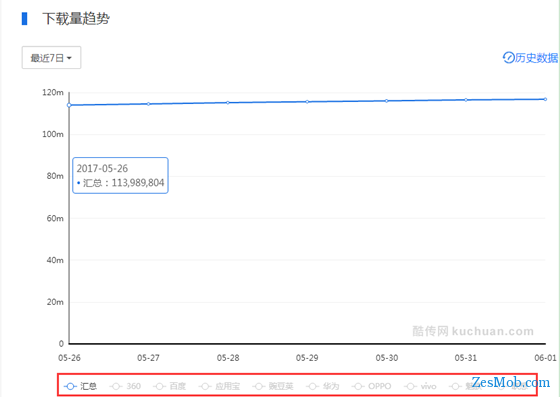Image resolution: width=560 pixels, height=397 pixels.
Task: Click the 06-01 data point on line
Action: 545,99
